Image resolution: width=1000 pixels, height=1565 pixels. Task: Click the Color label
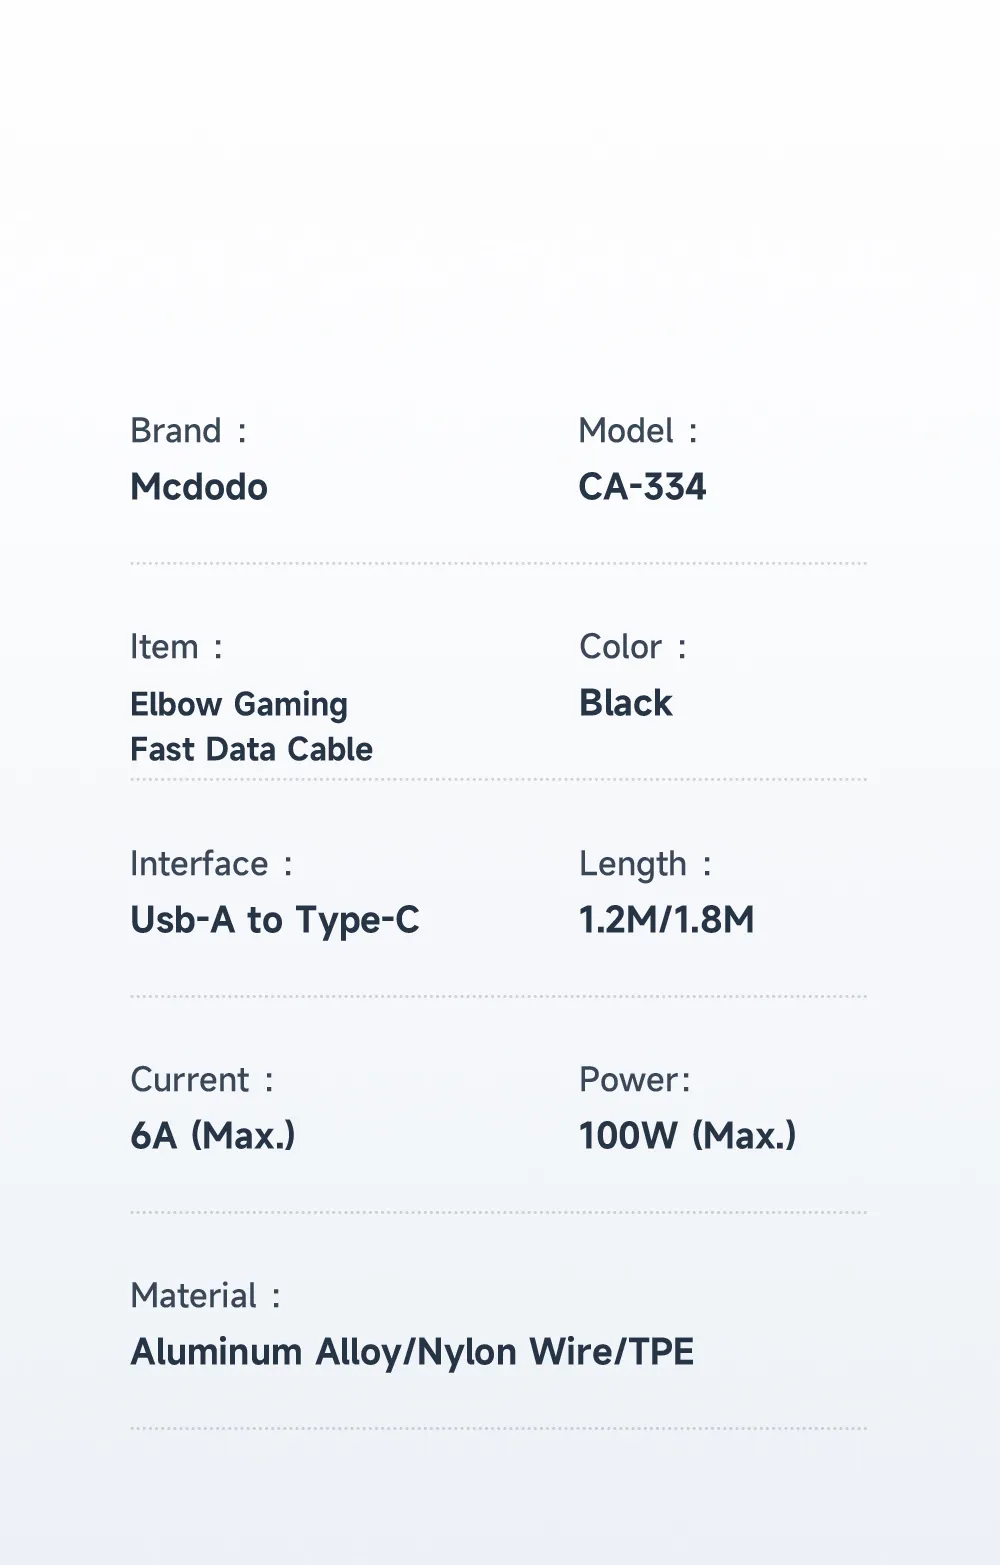coord(633,647)
